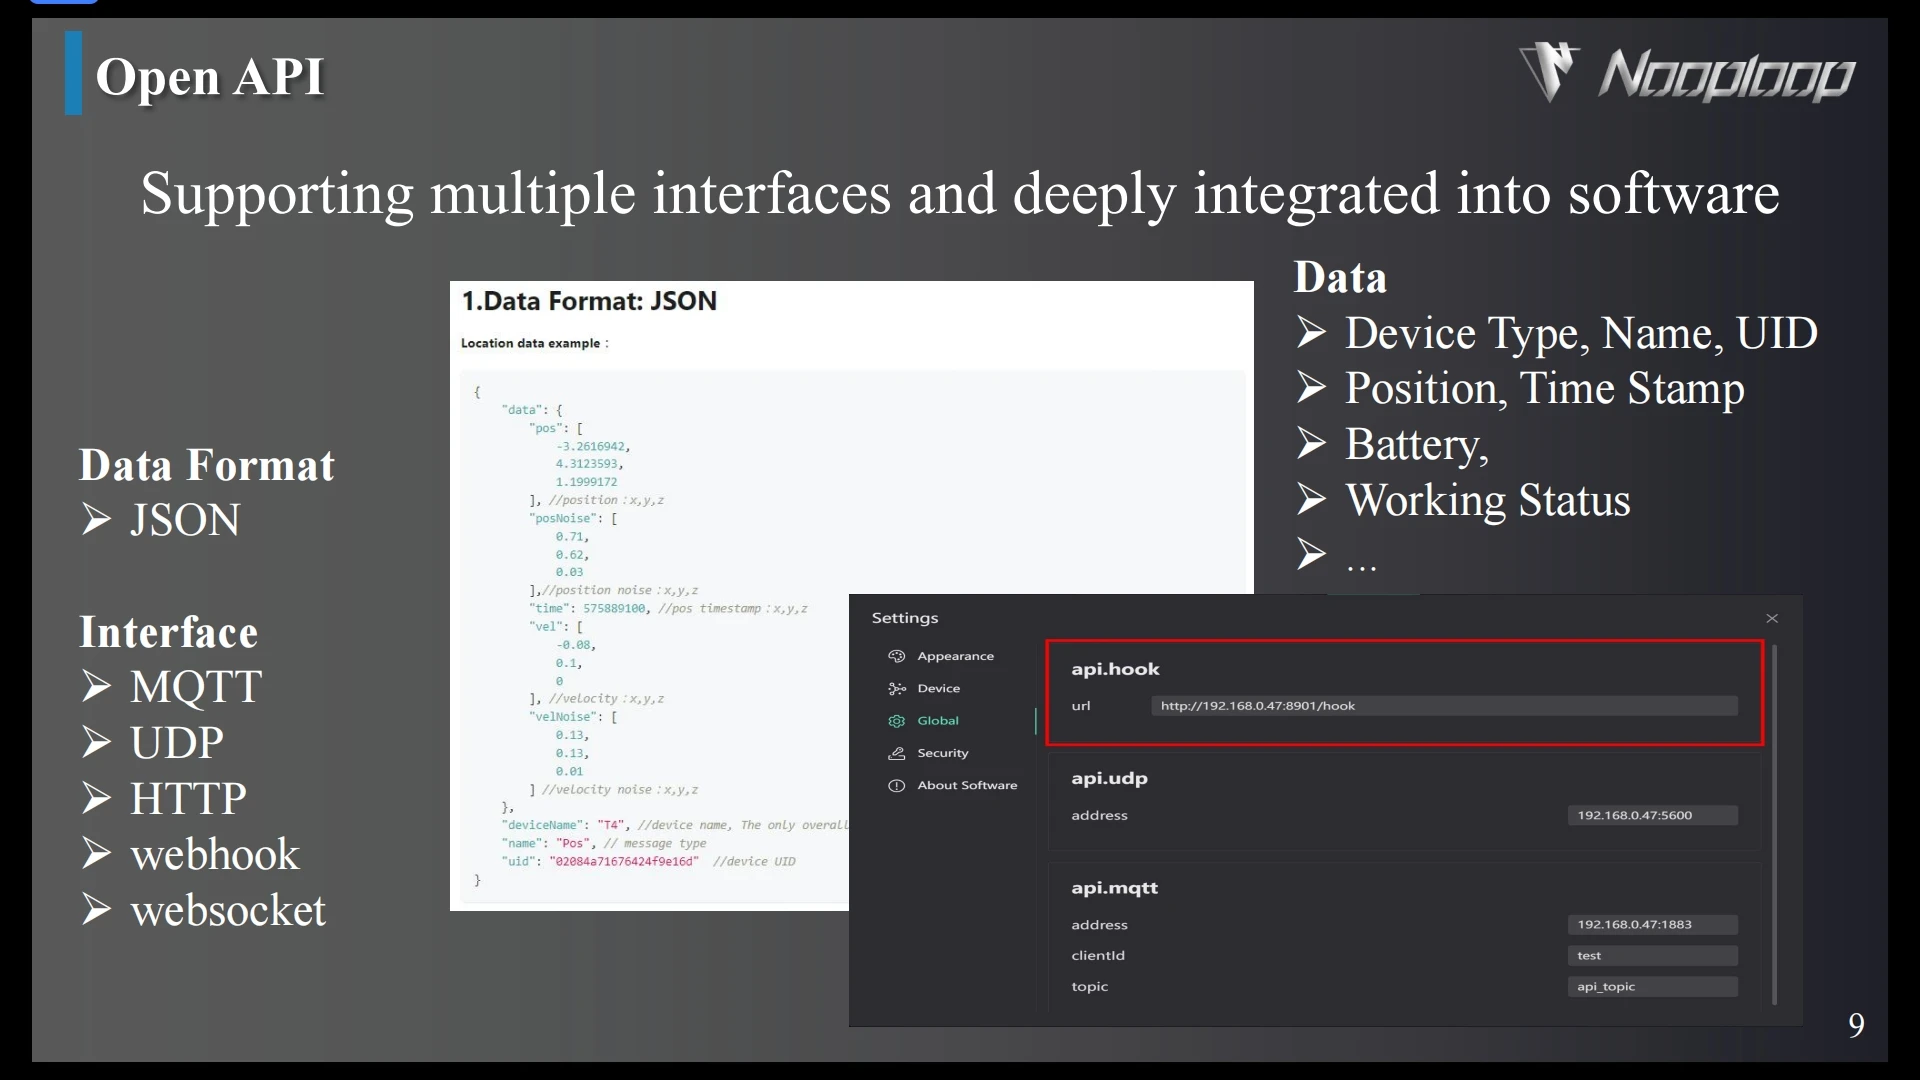Image resolution: width=1920 pixels, height=1080 pixels.
Task: Edit the api.udp address field
Action: click(1651, 815)
